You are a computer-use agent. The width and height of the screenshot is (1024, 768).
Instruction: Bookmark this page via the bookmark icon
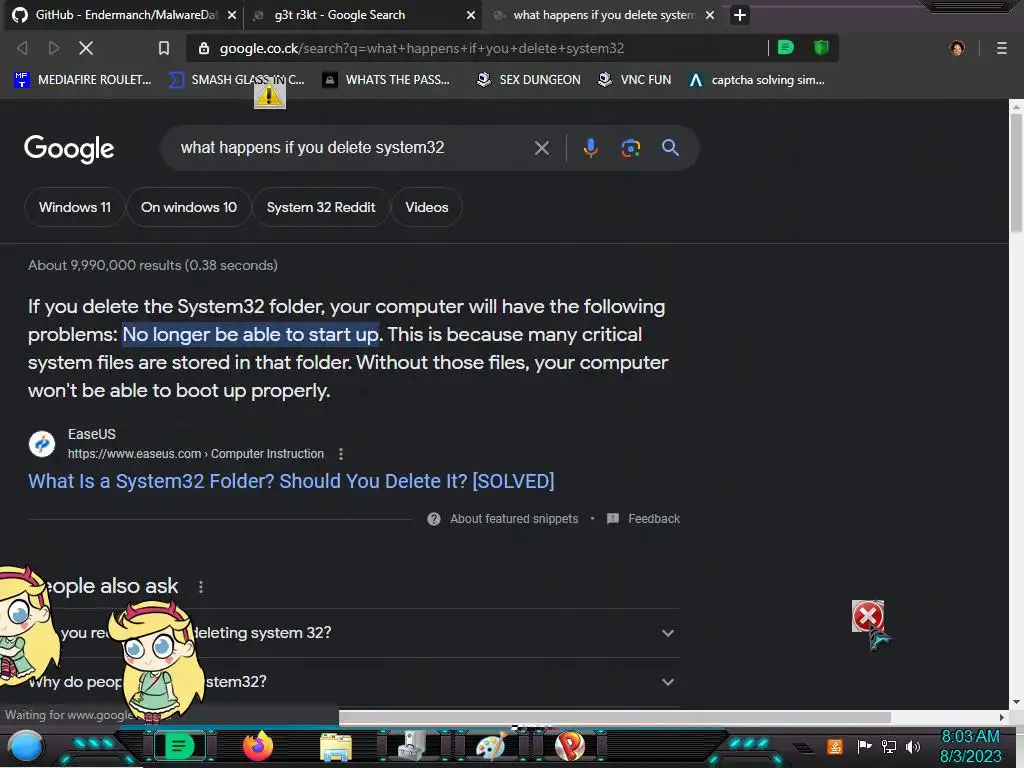point(164,48)
